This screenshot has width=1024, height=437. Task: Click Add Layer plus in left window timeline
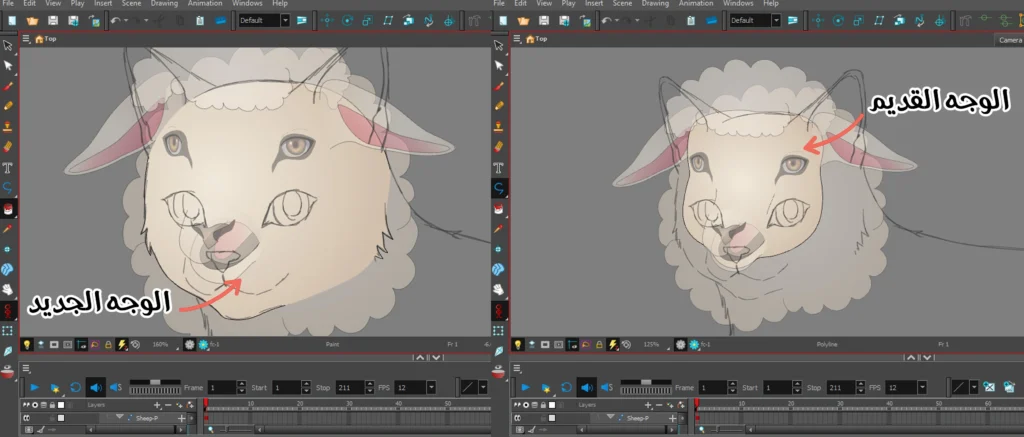pos(157,406)
